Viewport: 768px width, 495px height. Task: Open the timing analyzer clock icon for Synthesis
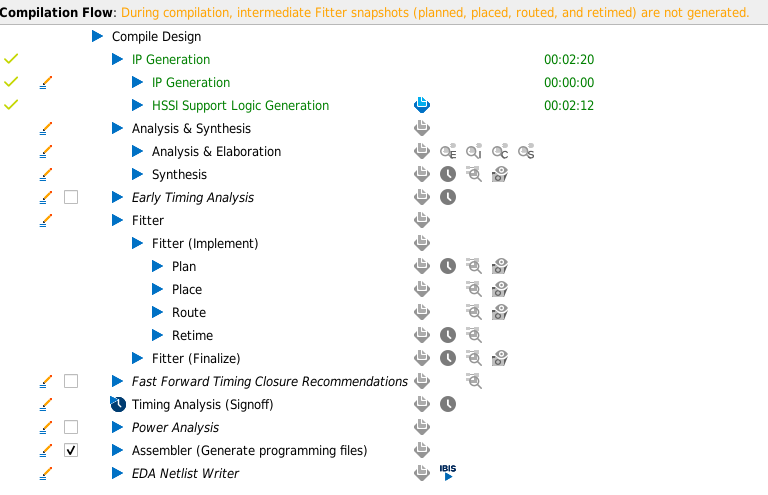click(448, 174)
